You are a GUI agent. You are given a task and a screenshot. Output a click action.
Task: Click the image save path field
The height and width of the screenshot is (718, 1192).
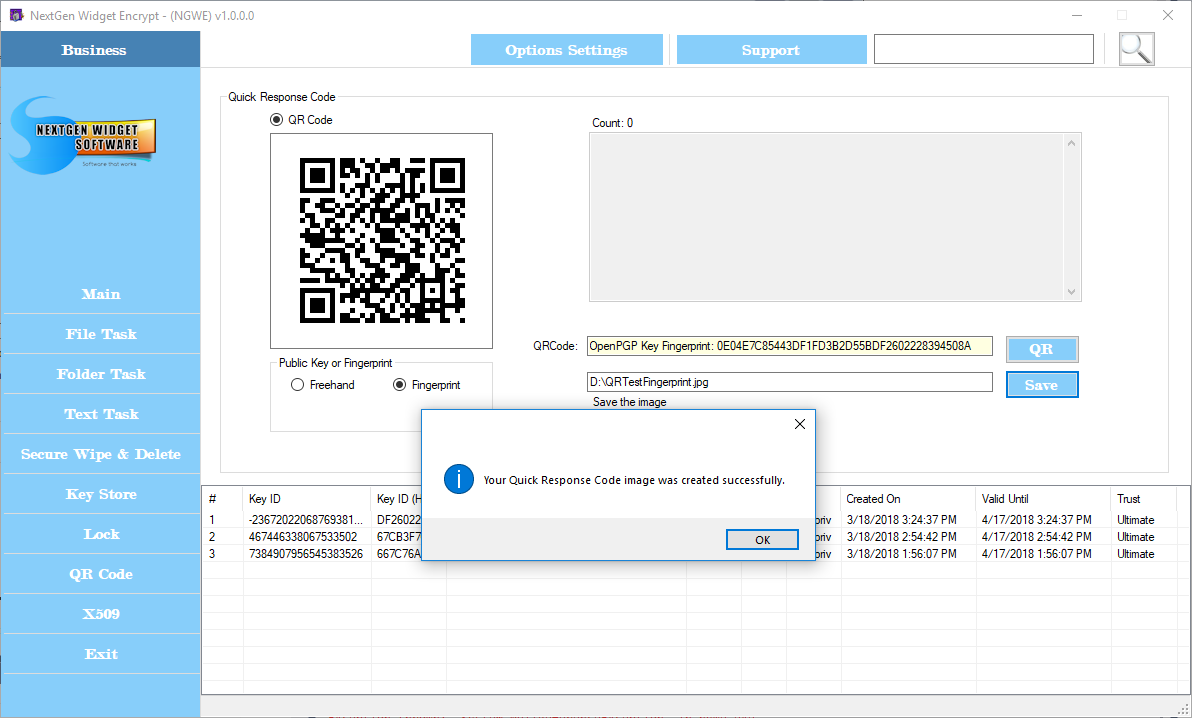790,382
